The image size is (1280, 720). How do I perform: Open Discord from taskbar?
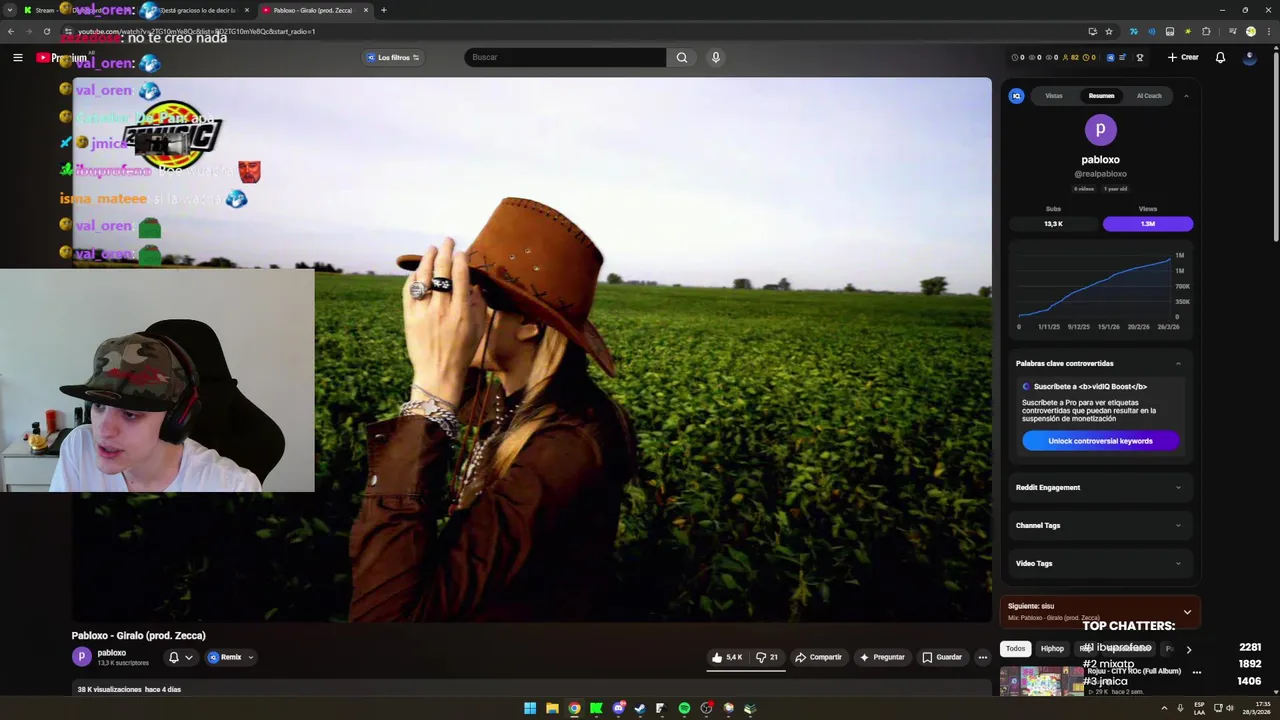(618, 708)
